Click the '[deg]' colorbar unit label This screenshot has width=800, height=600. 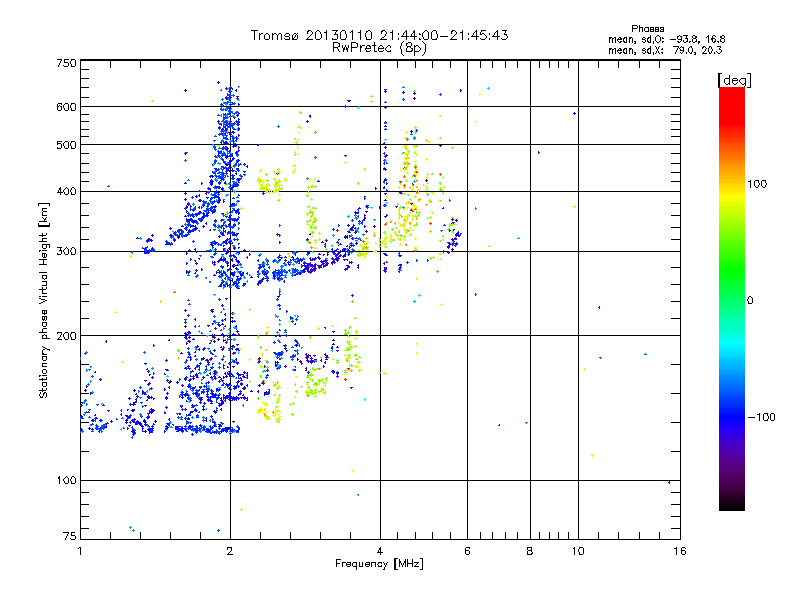[x=734, y=81]
